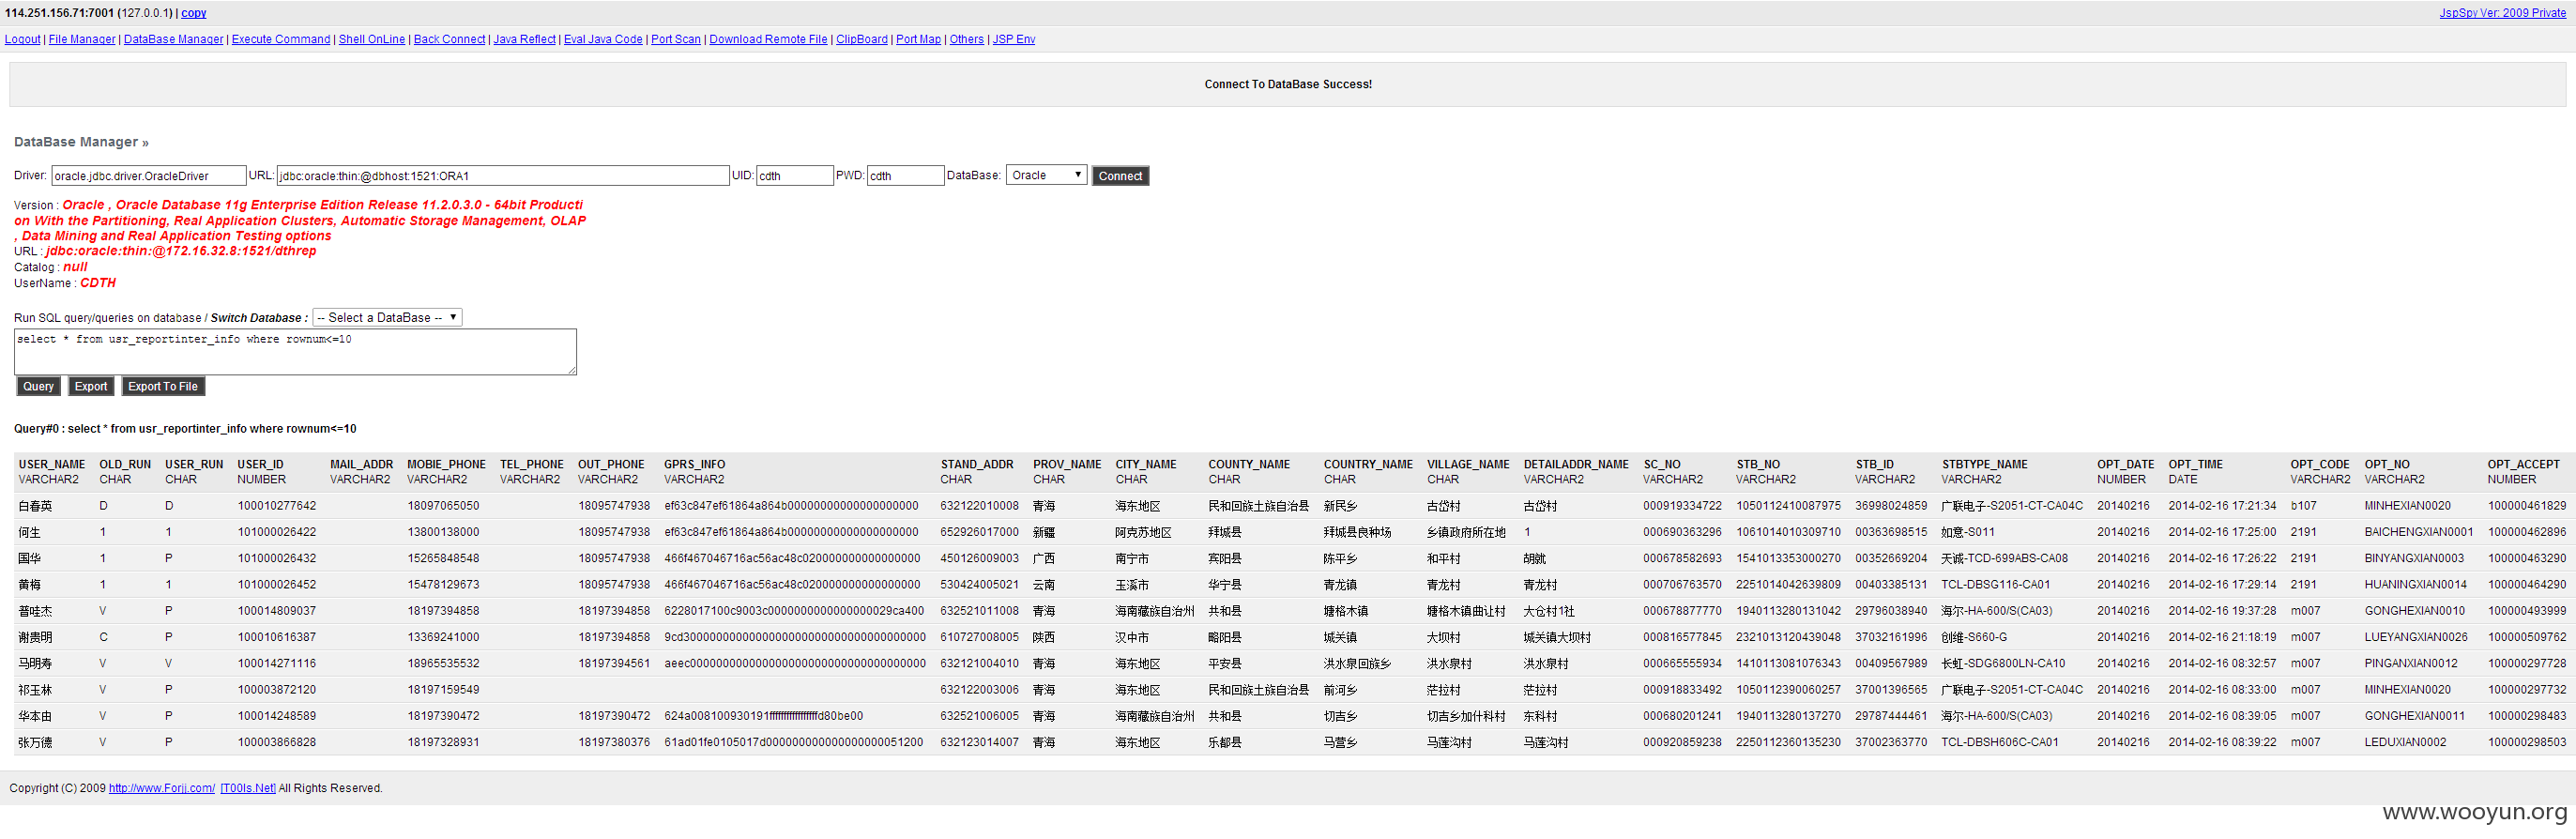Focus the PWD input field
This screenshot has width=2576, height=839.
(x=905, y=176)
